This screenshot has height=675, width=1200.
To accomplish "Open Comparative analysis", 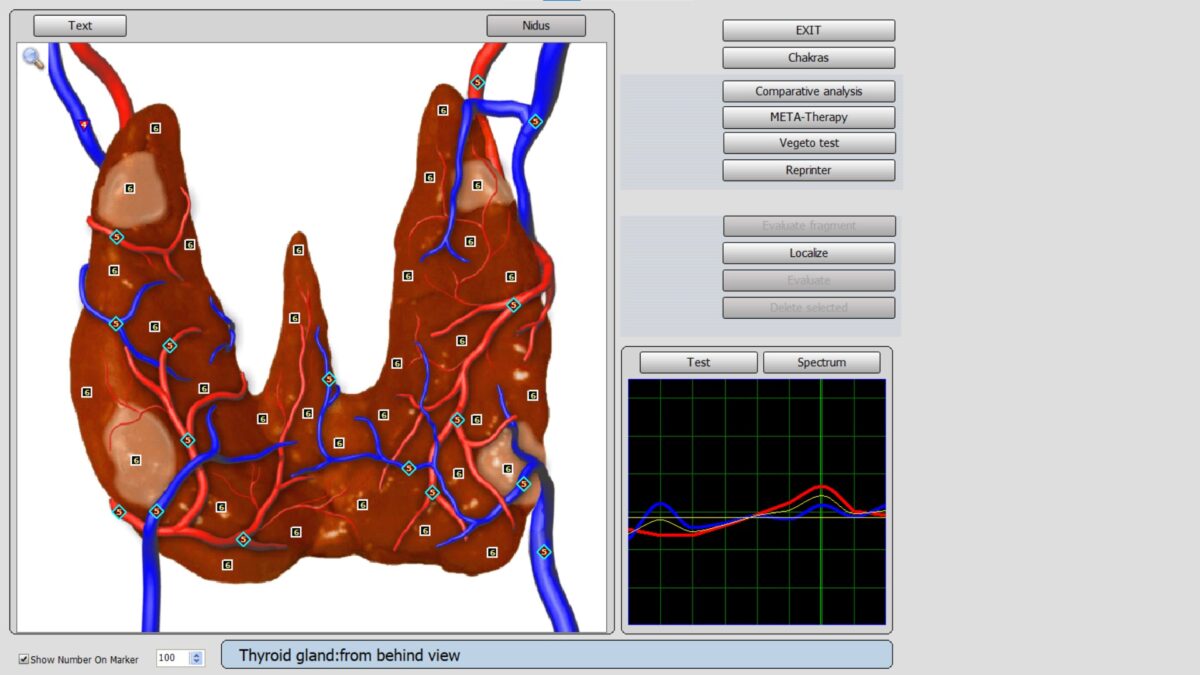I will (x=808, y=91).
